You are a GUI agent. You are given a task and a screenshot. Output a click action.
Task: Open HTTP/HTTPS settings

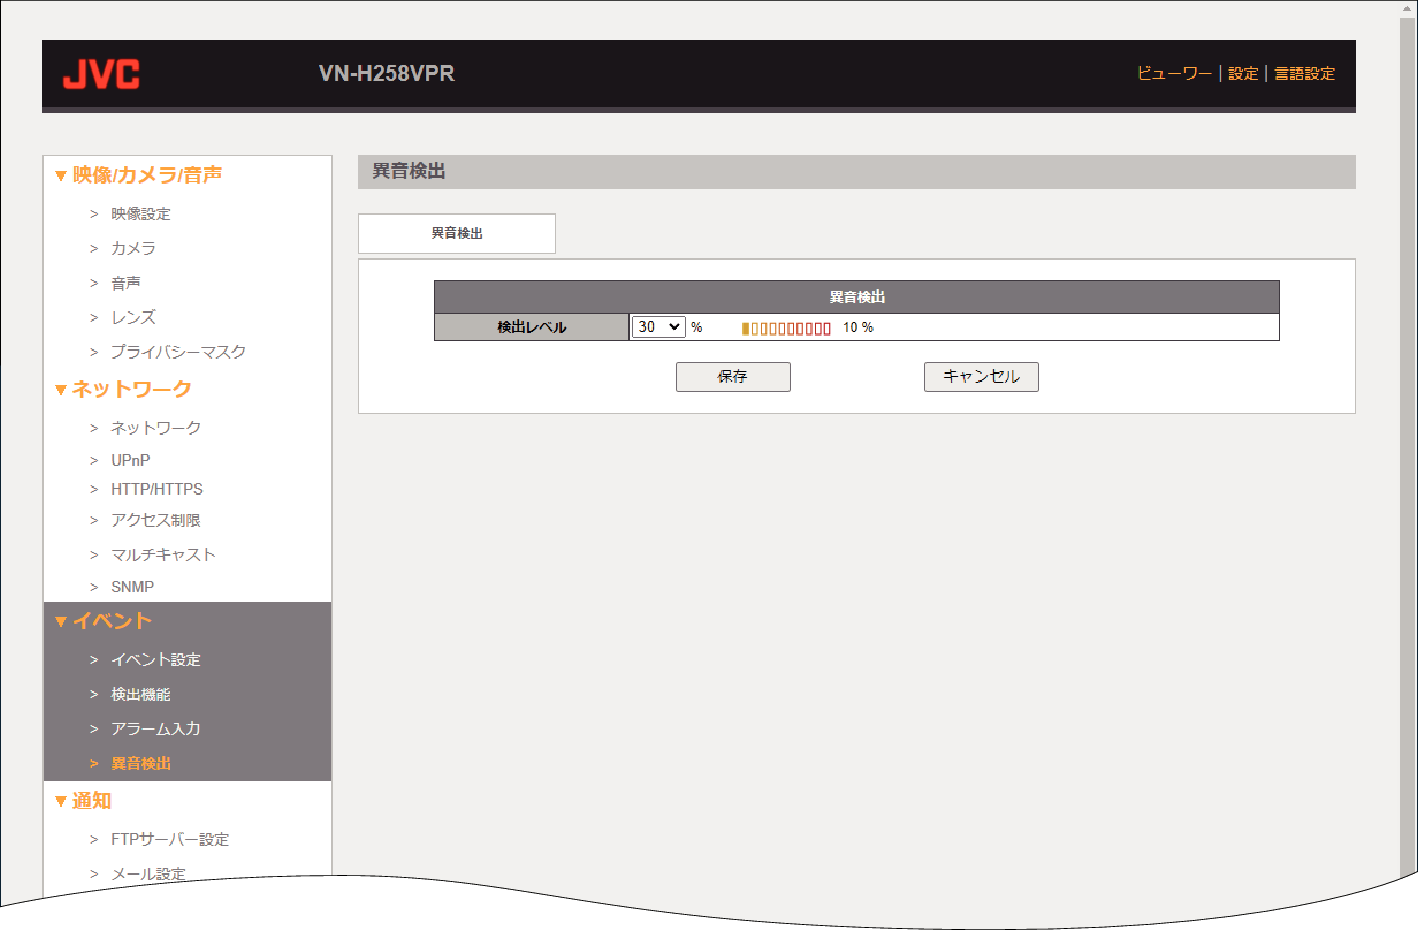pyautogui.click(x=157, y=489)
